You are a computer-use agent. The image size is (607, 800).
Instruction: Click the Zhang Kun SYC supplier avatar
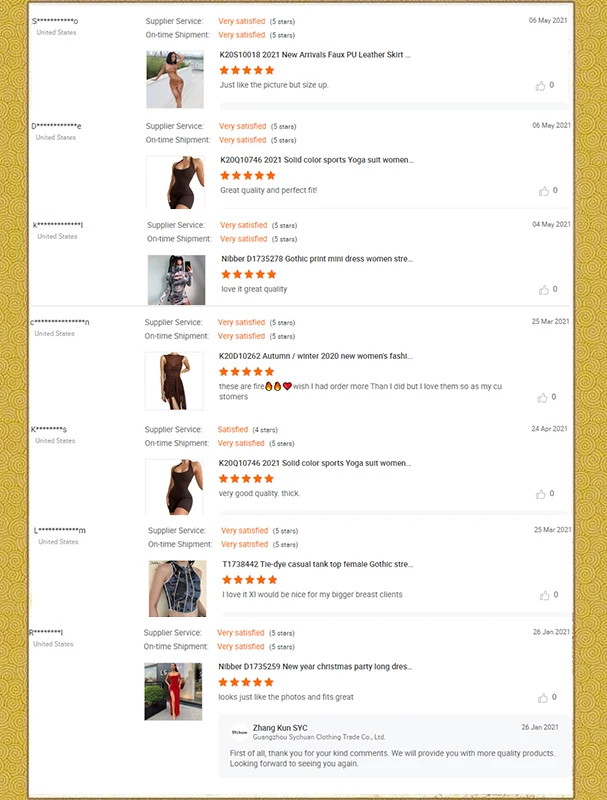(x=239, y=732)
